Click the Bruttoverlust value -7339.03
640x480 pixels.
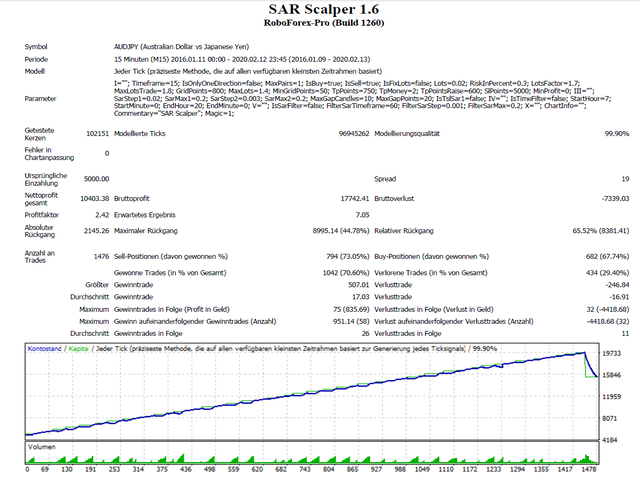616,198
